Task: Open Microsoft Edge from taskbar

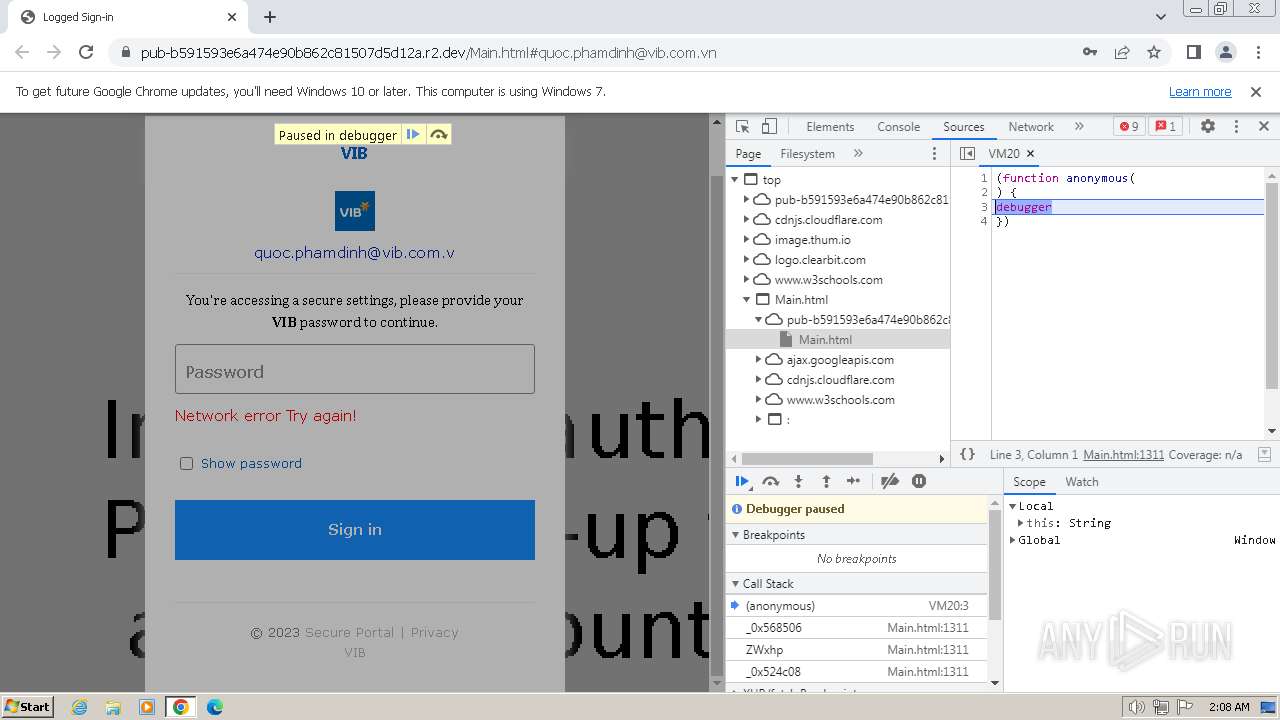Action: [x=214, y=707]
